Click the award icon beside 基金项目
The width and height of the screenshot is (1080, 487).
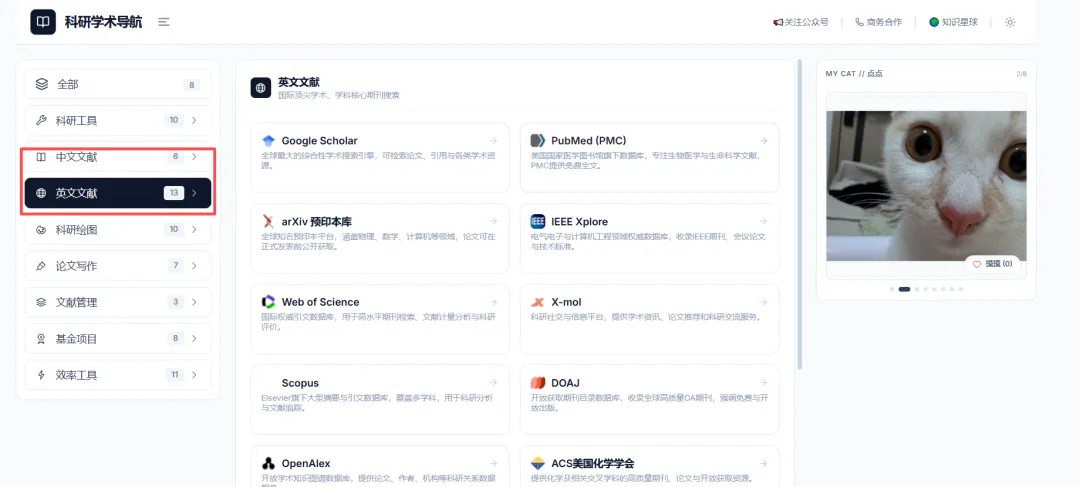[x=41, y=339]
